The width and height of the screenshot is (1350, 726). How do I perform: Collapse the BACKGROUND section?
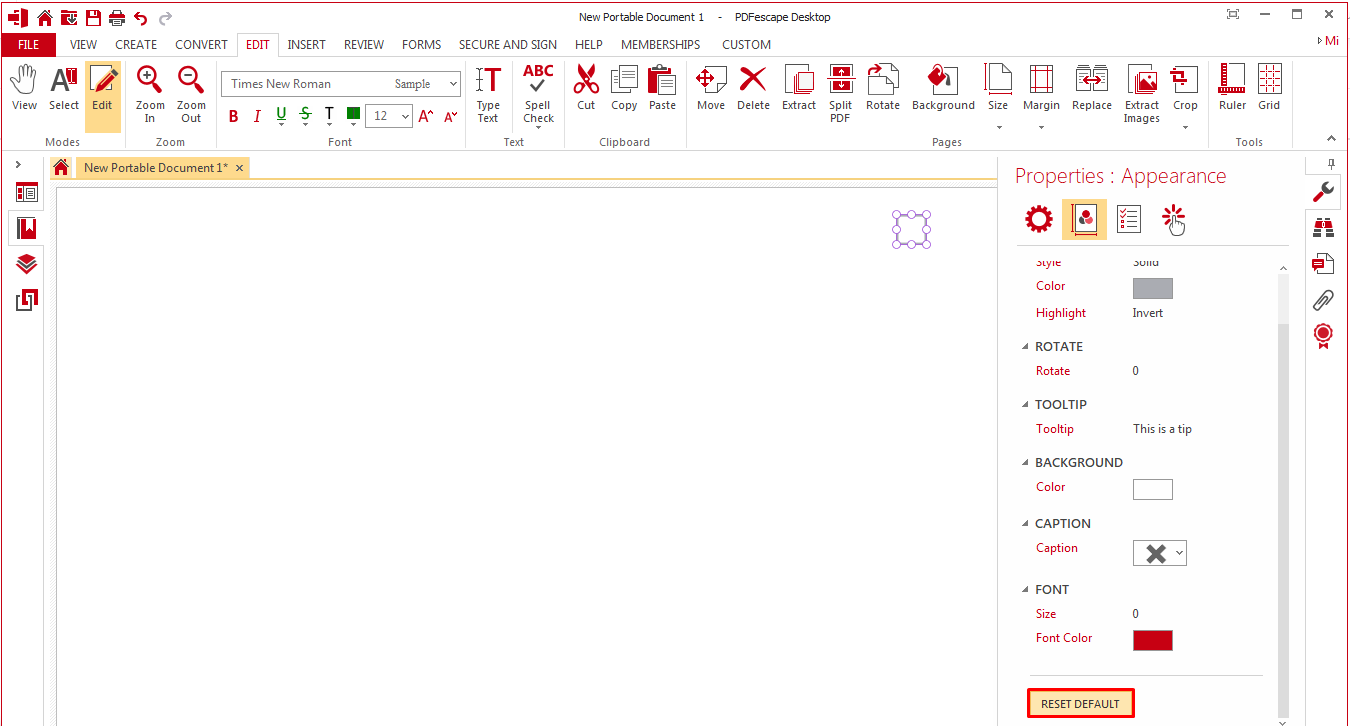[x=1025, y=463]
